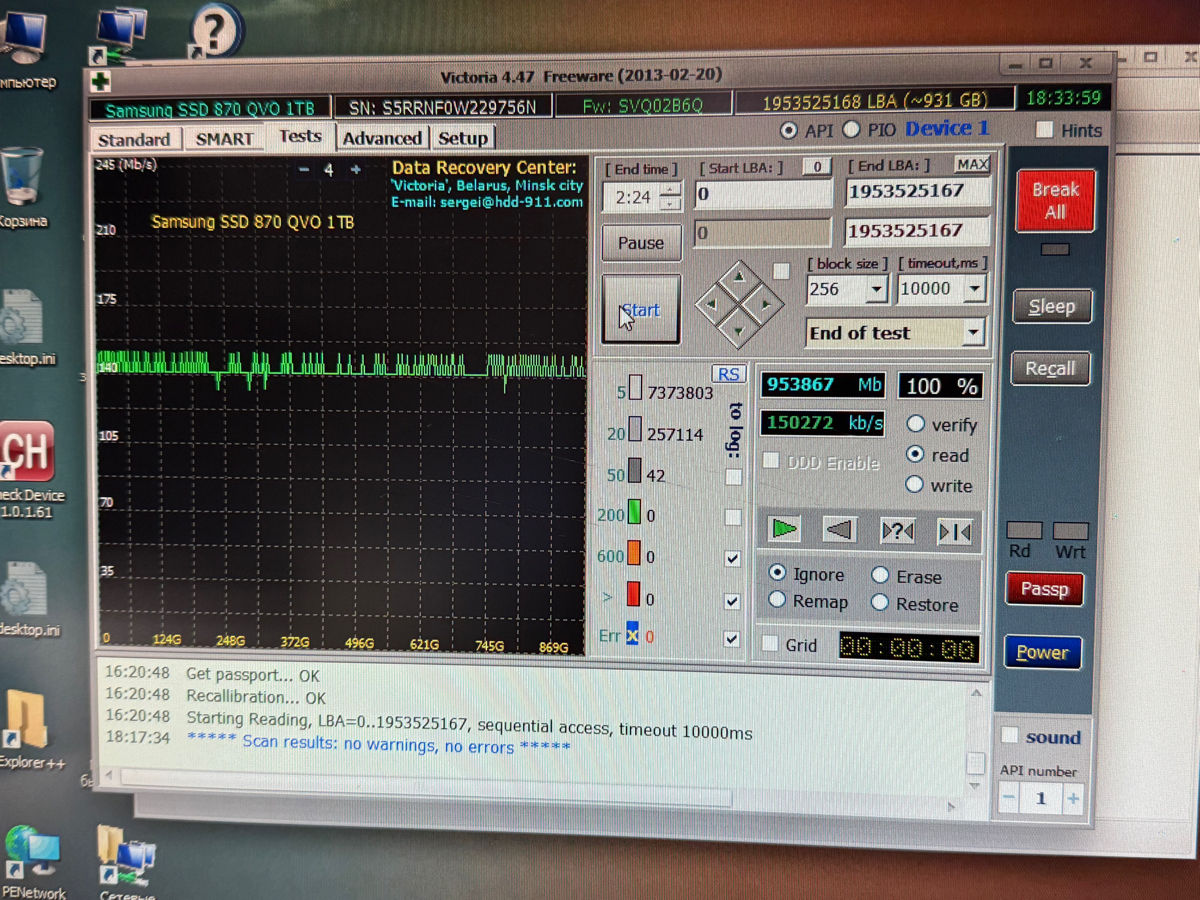Click the RS reset counters button

[x=729, y=373]
